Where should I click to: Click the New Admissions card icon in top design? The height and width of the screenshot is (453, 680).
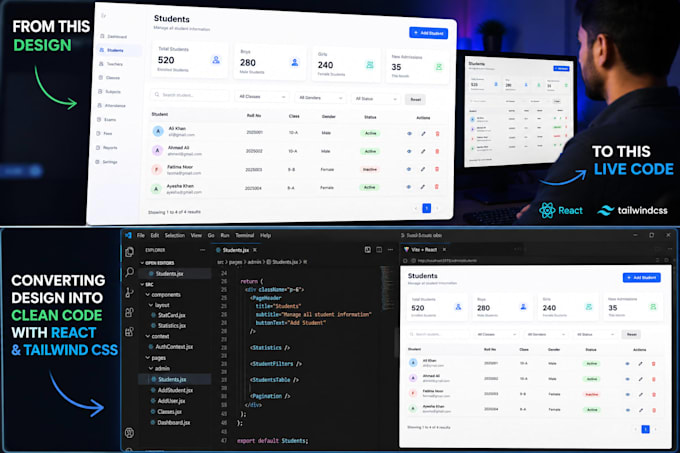pos(438,67)
